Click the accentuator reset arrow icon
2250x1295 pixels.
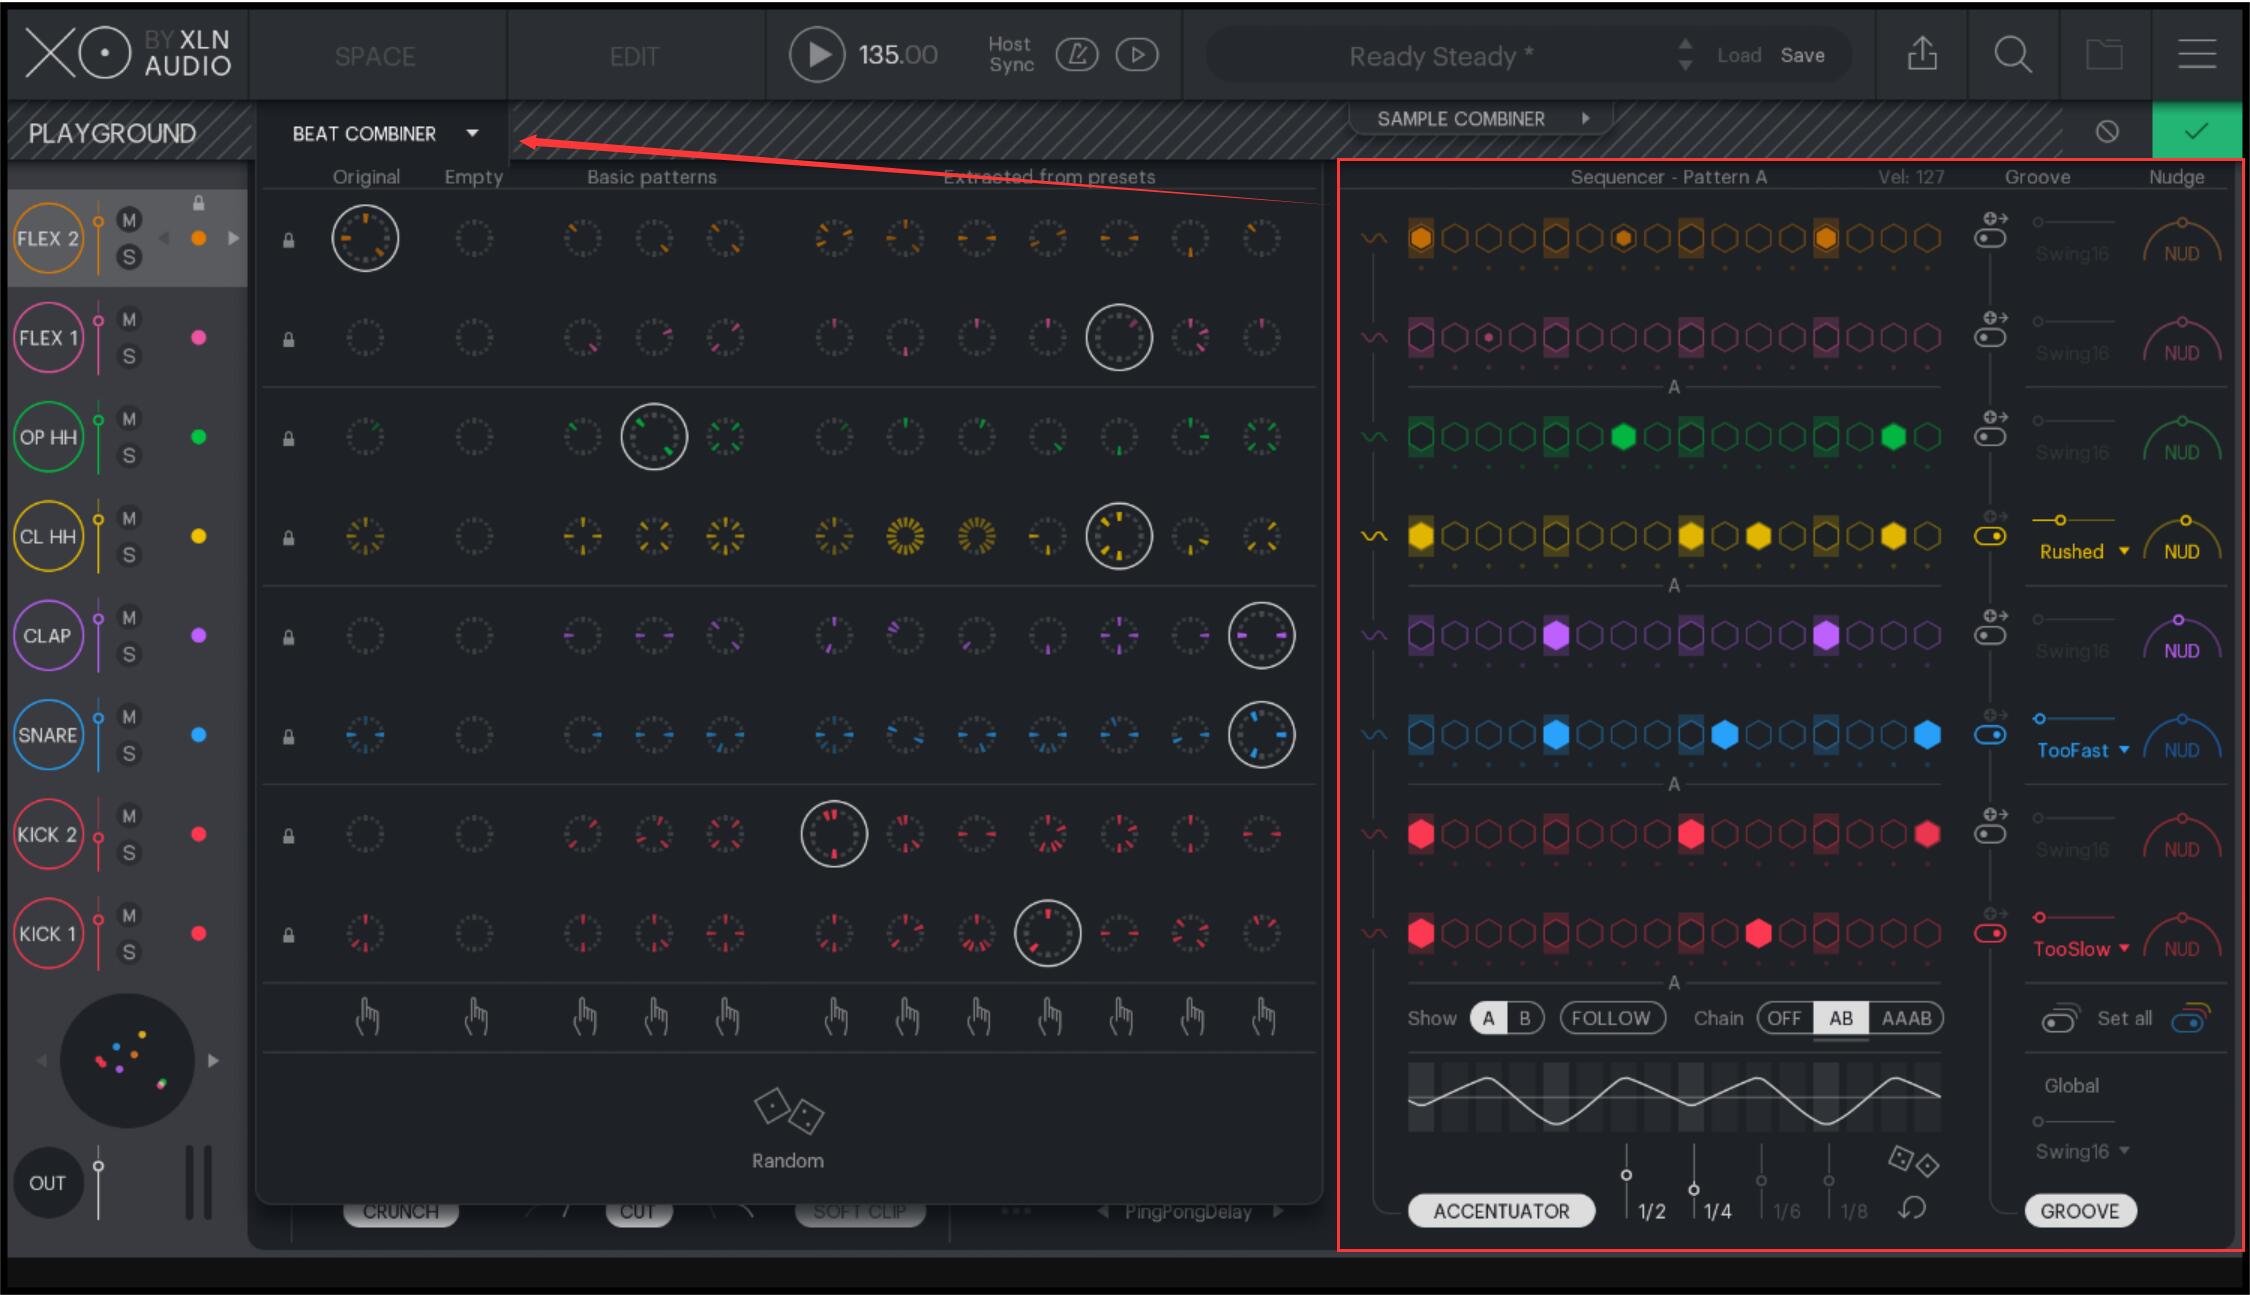(x=1911, y=1208)
